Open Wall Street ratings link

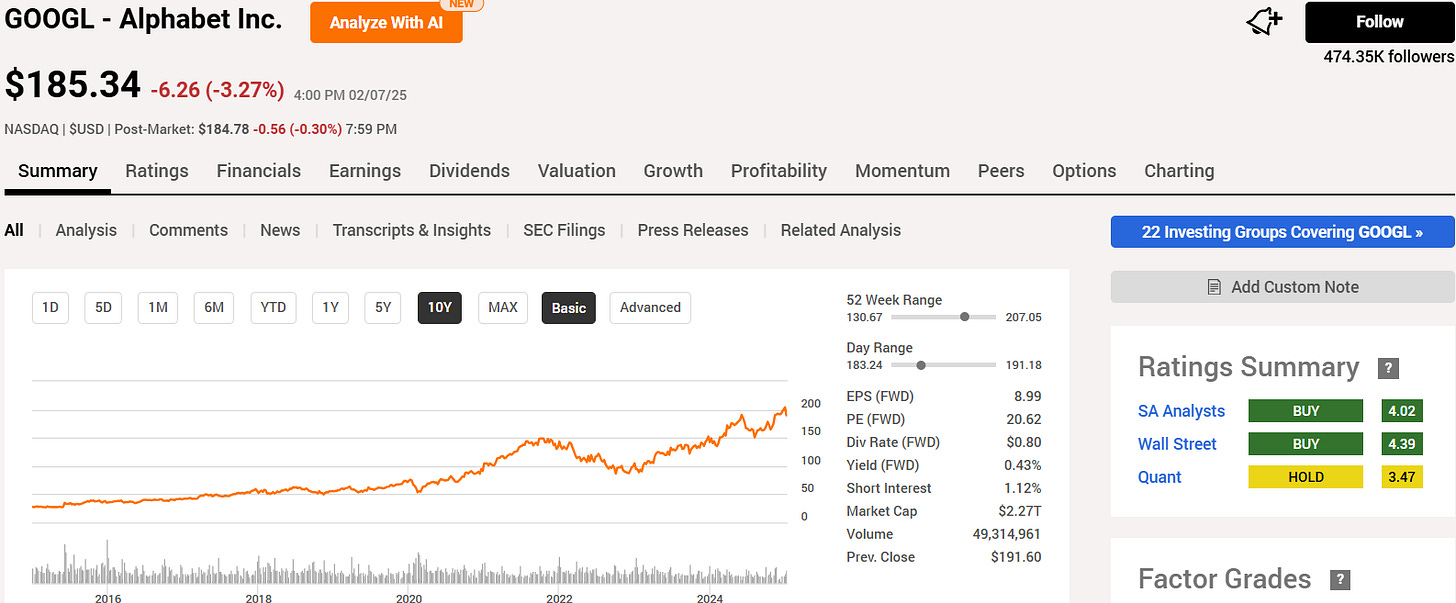(x=1177, y=444)
